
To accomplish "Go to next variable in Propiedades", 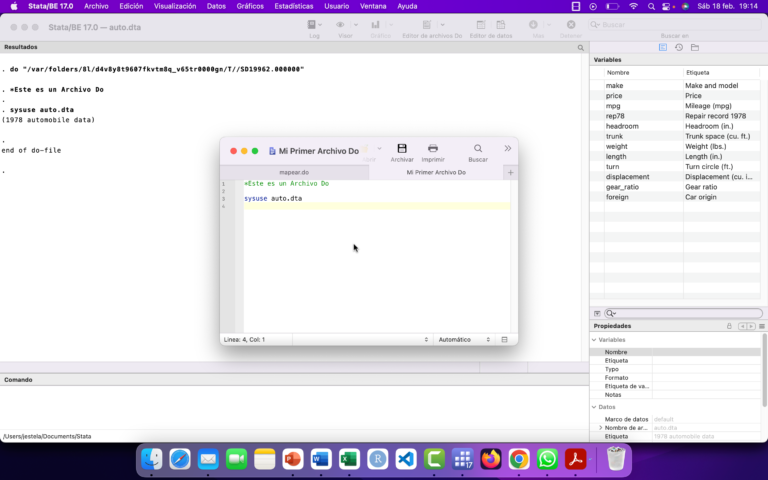I will click(x=751, y=326).
